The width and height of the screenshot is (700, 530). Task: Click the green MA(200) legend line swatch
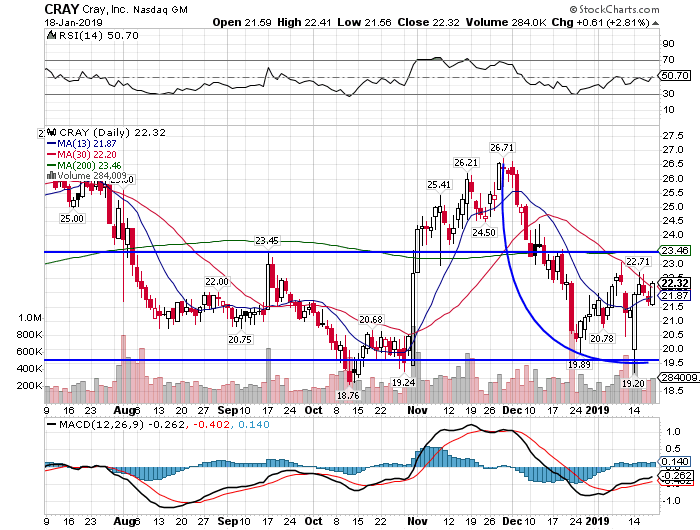coord(51,165)
